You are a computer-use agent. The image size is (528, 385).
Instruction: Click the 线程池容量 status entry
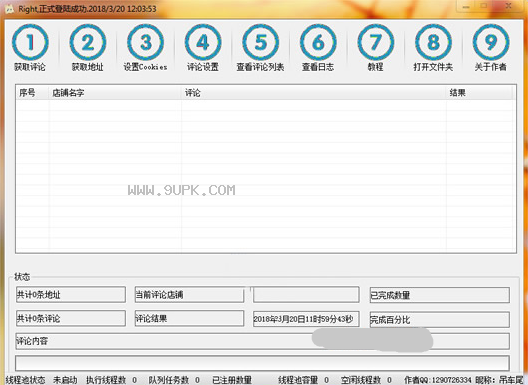click(x=303, y=380)
